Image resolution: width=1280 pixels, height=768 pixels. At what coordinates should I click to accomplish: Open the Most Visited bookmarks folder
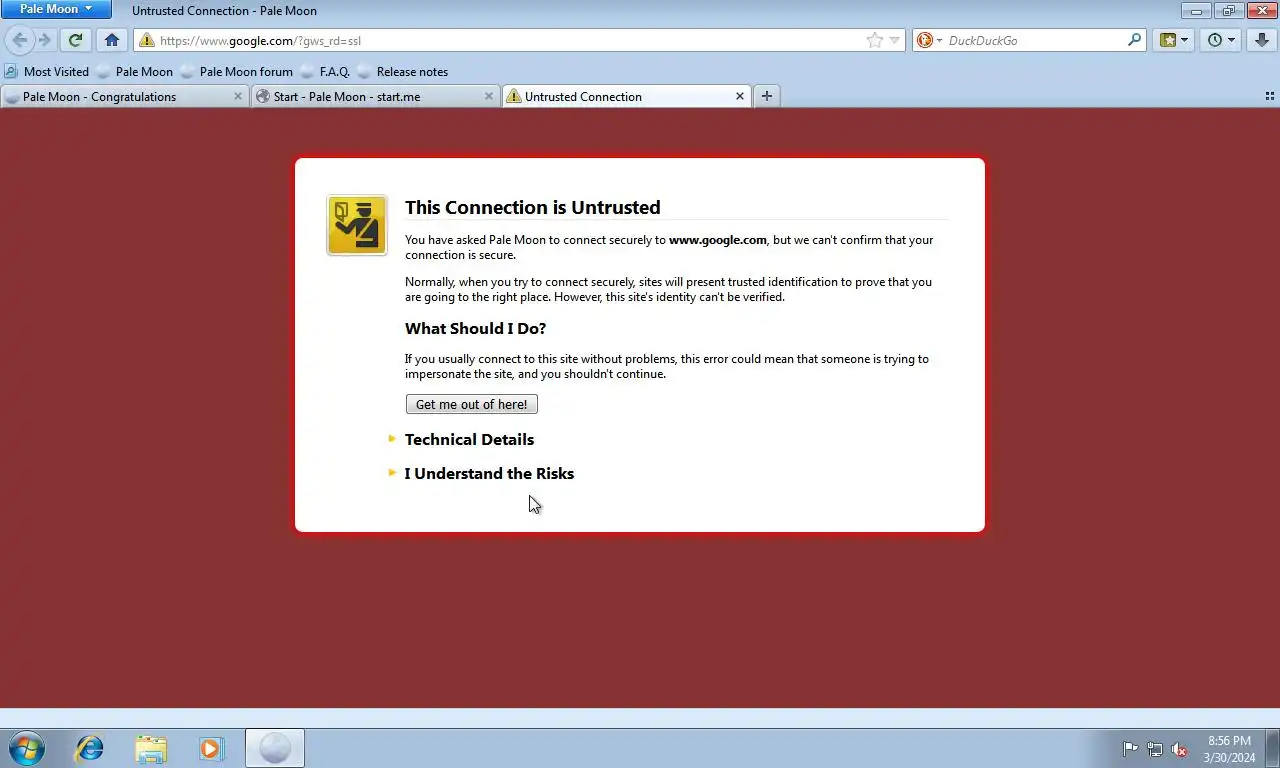47,72
